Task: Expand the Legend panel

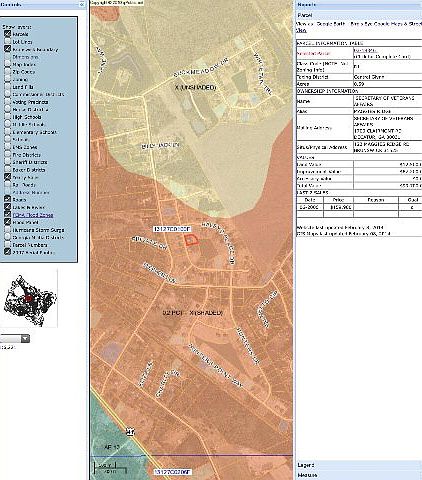Action: [x=359, y=465]
